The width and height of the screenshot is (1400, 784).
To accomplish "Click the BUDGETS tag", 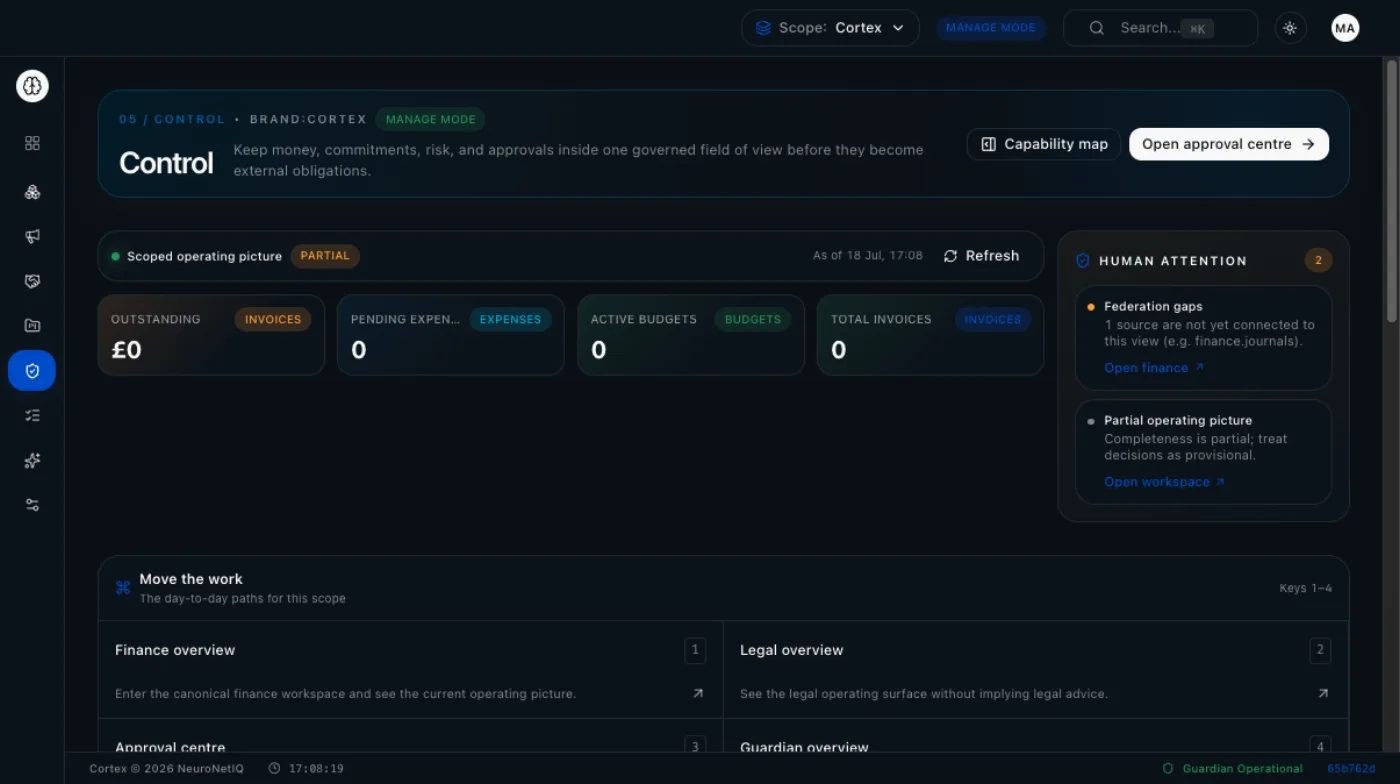I will click(752, 320).
